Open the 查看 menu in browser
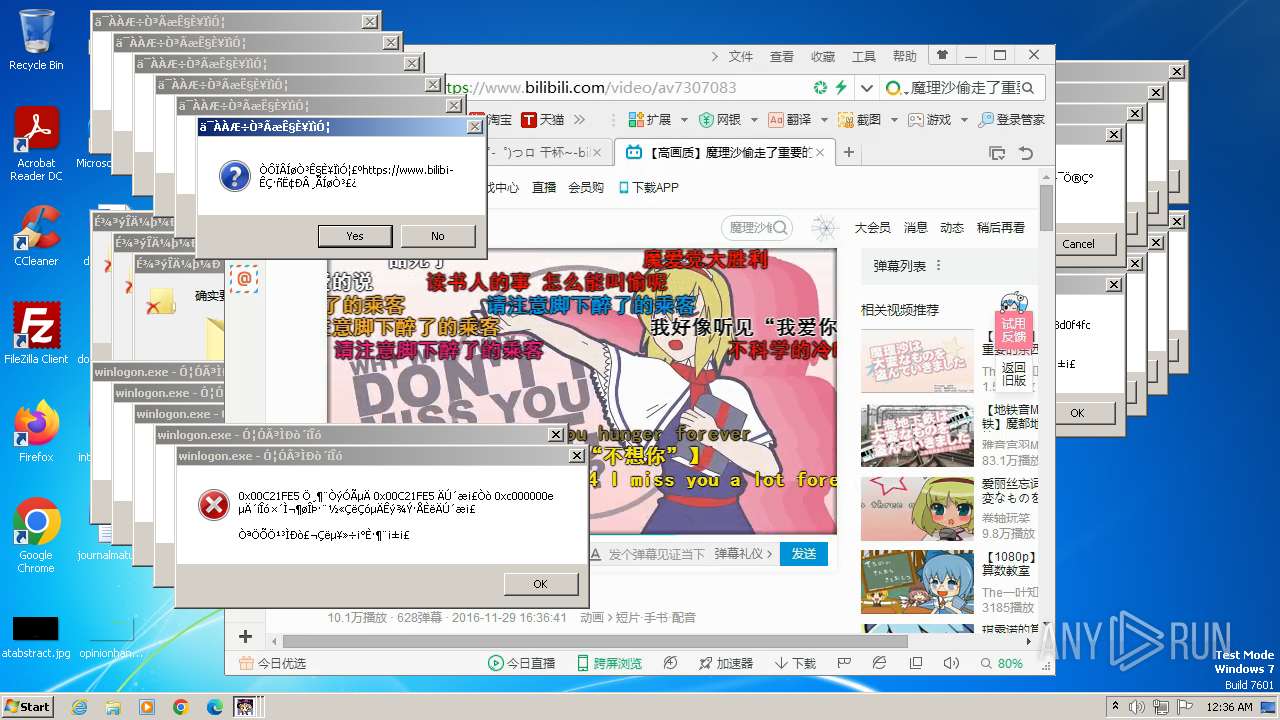 point(782,57)
